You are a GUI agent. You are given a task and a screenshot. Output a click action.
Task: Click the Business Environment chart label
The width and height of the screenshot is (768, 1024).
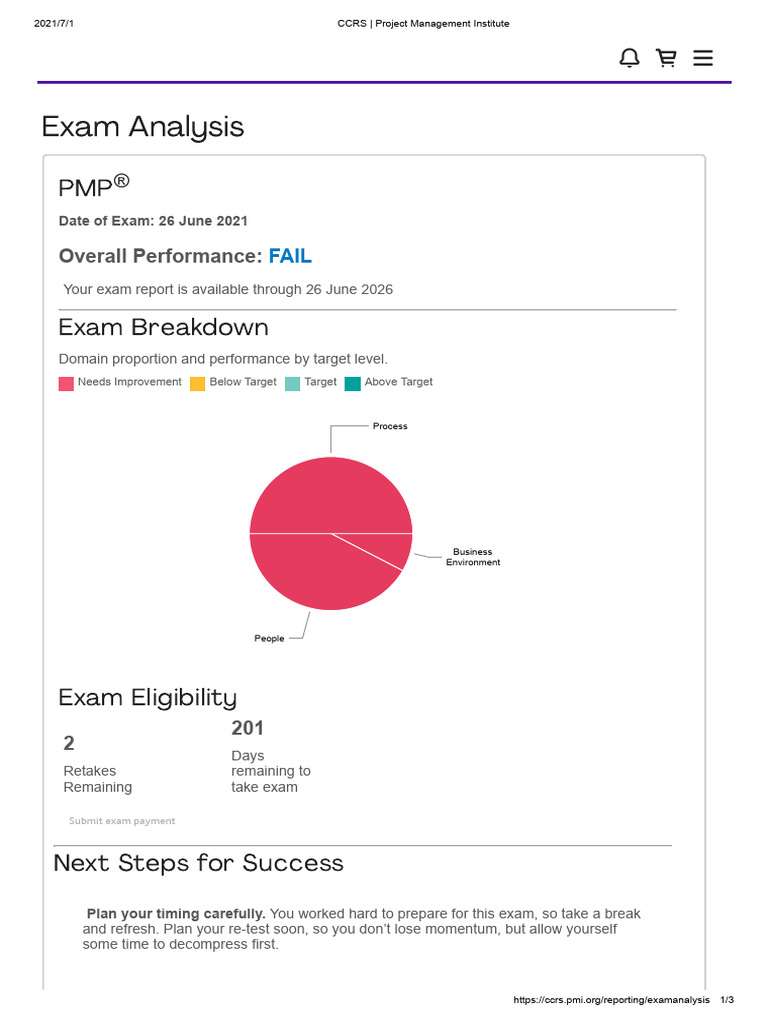[x=473, y=557]
